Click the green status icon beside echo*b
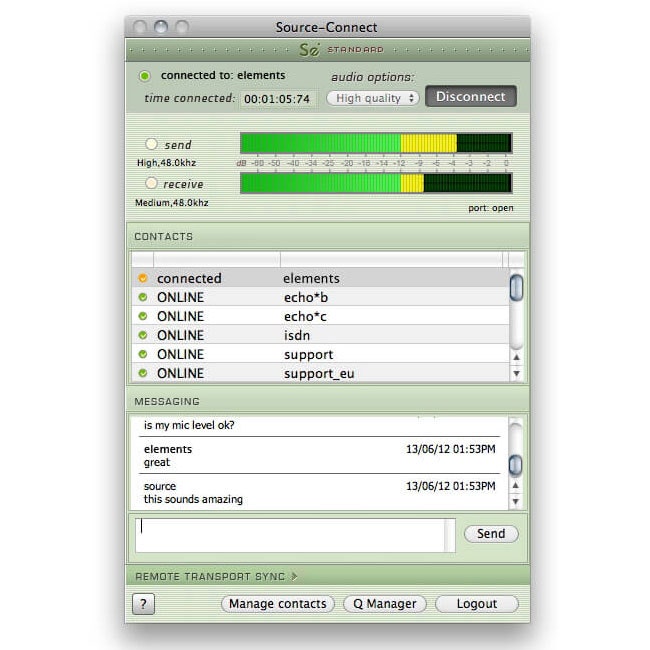 click(x=143, y=297)
